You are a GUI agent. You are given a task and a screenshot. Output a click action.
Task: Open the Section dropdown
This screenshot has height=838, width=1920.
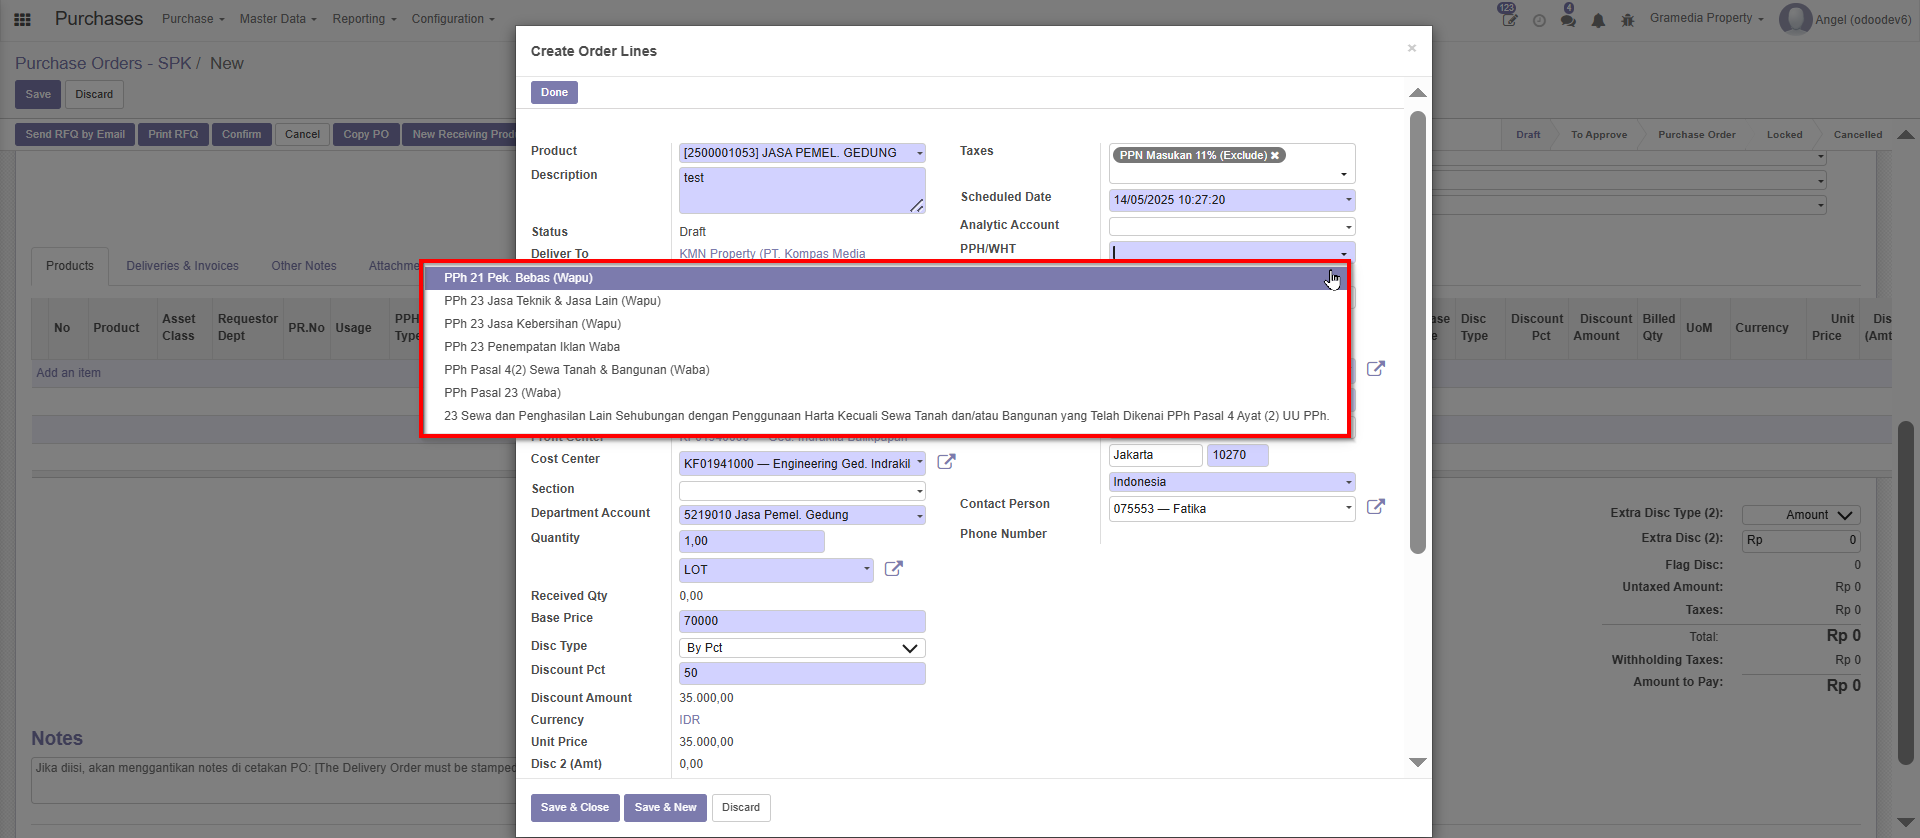[919, 491]
